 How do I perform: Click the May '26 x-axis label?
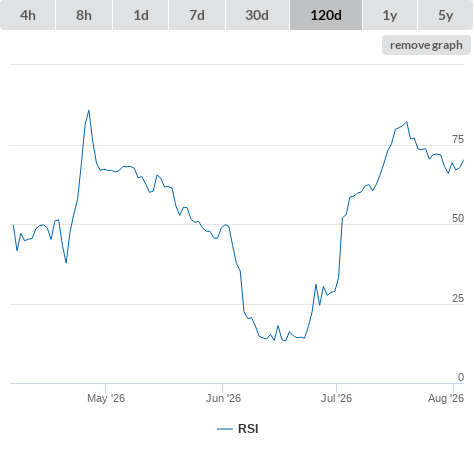pyautogui.click(x=106, y=398)
